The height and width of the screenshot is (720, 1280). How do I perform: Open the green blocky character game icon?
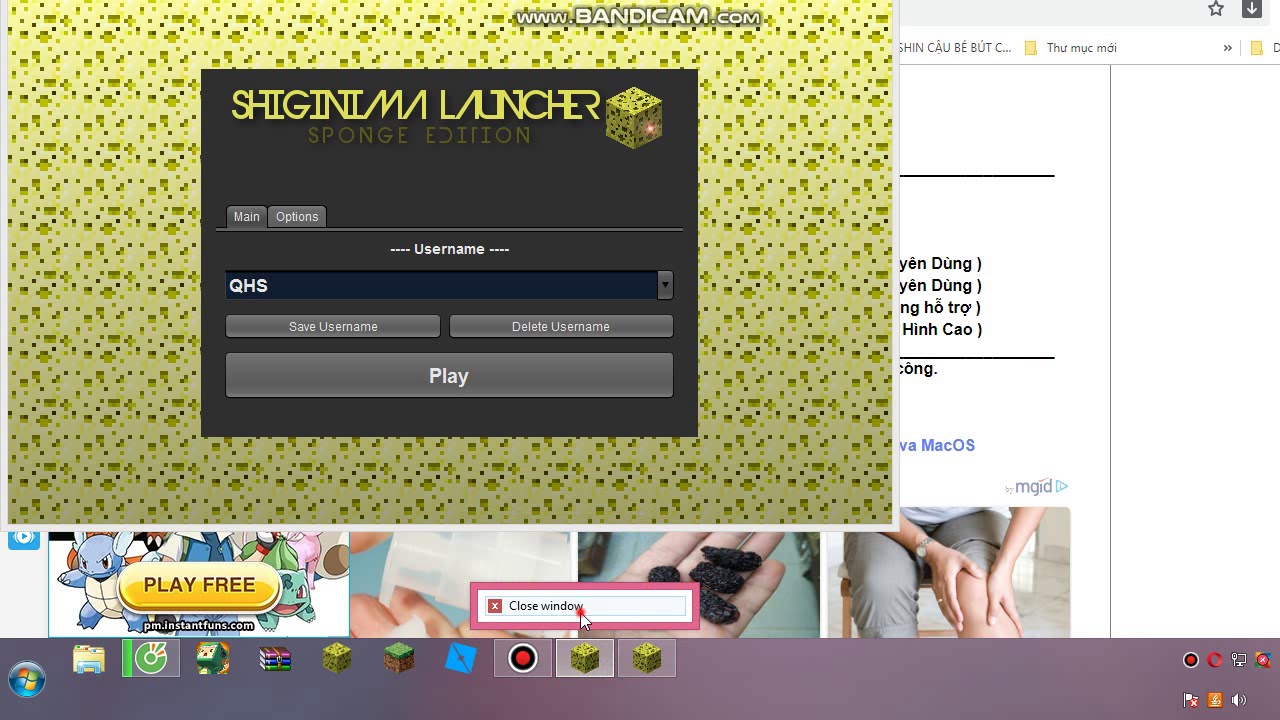click(x=213, y=659)
